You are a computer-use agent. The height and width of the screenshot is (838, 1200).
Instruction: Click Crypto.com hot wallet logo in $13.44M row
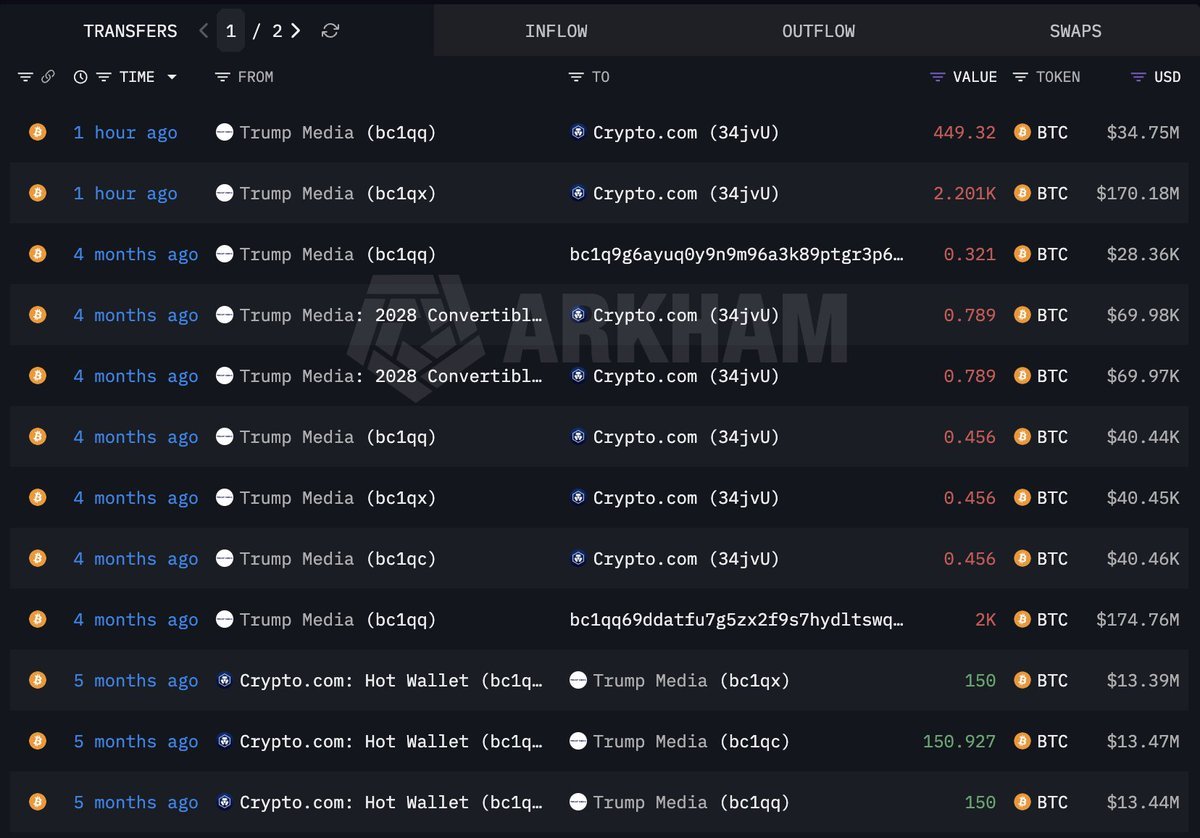pyautogui.click(x=225, y=802)
